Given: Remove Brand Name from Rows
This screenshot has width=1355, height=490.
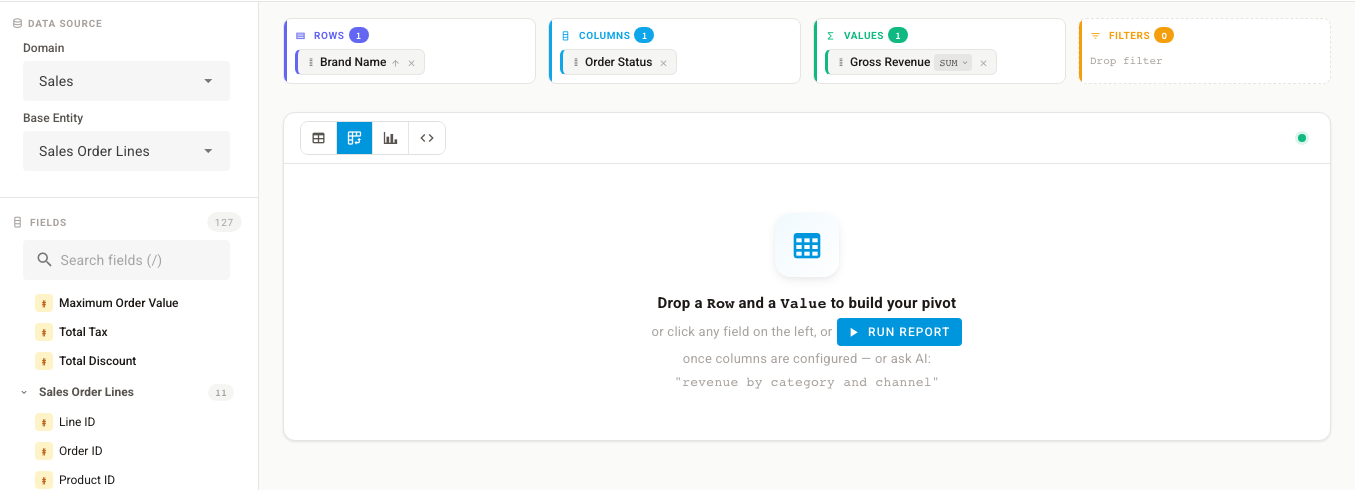Looking at the screenshot, I should [x=411, y=63].
